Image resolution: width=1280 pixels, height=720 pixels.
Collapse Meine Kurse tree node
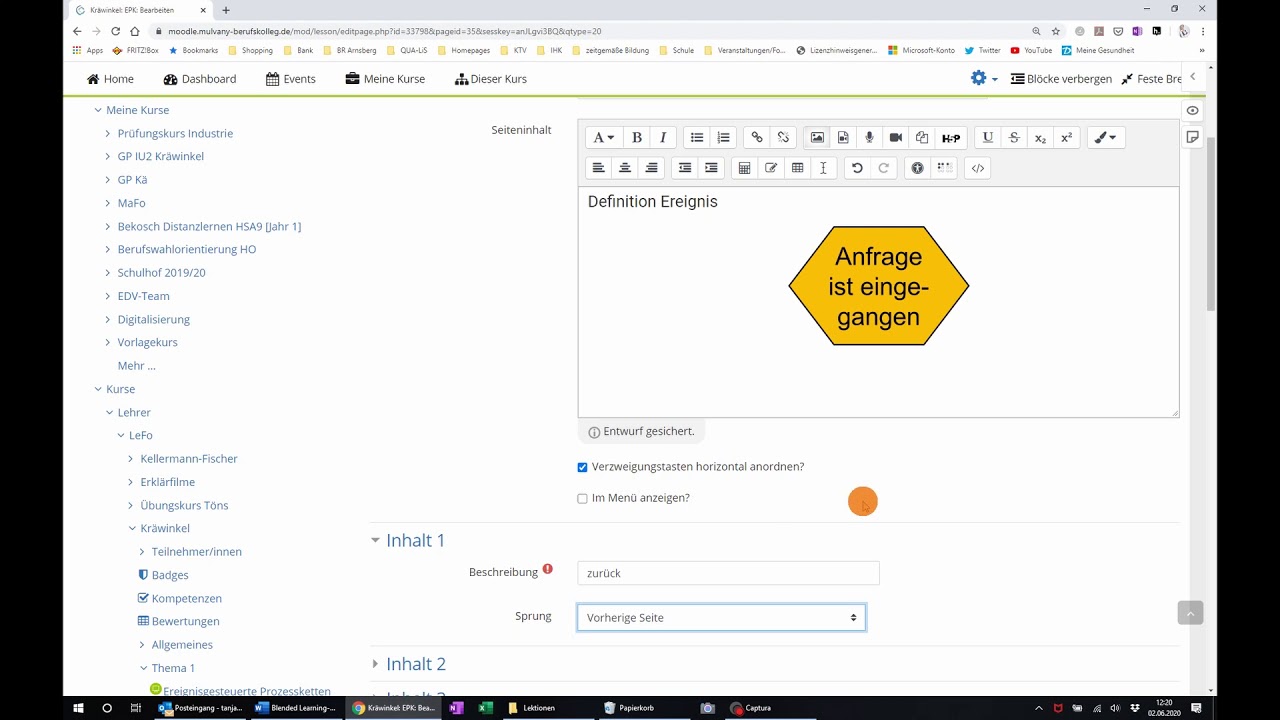tap(98, 110)
